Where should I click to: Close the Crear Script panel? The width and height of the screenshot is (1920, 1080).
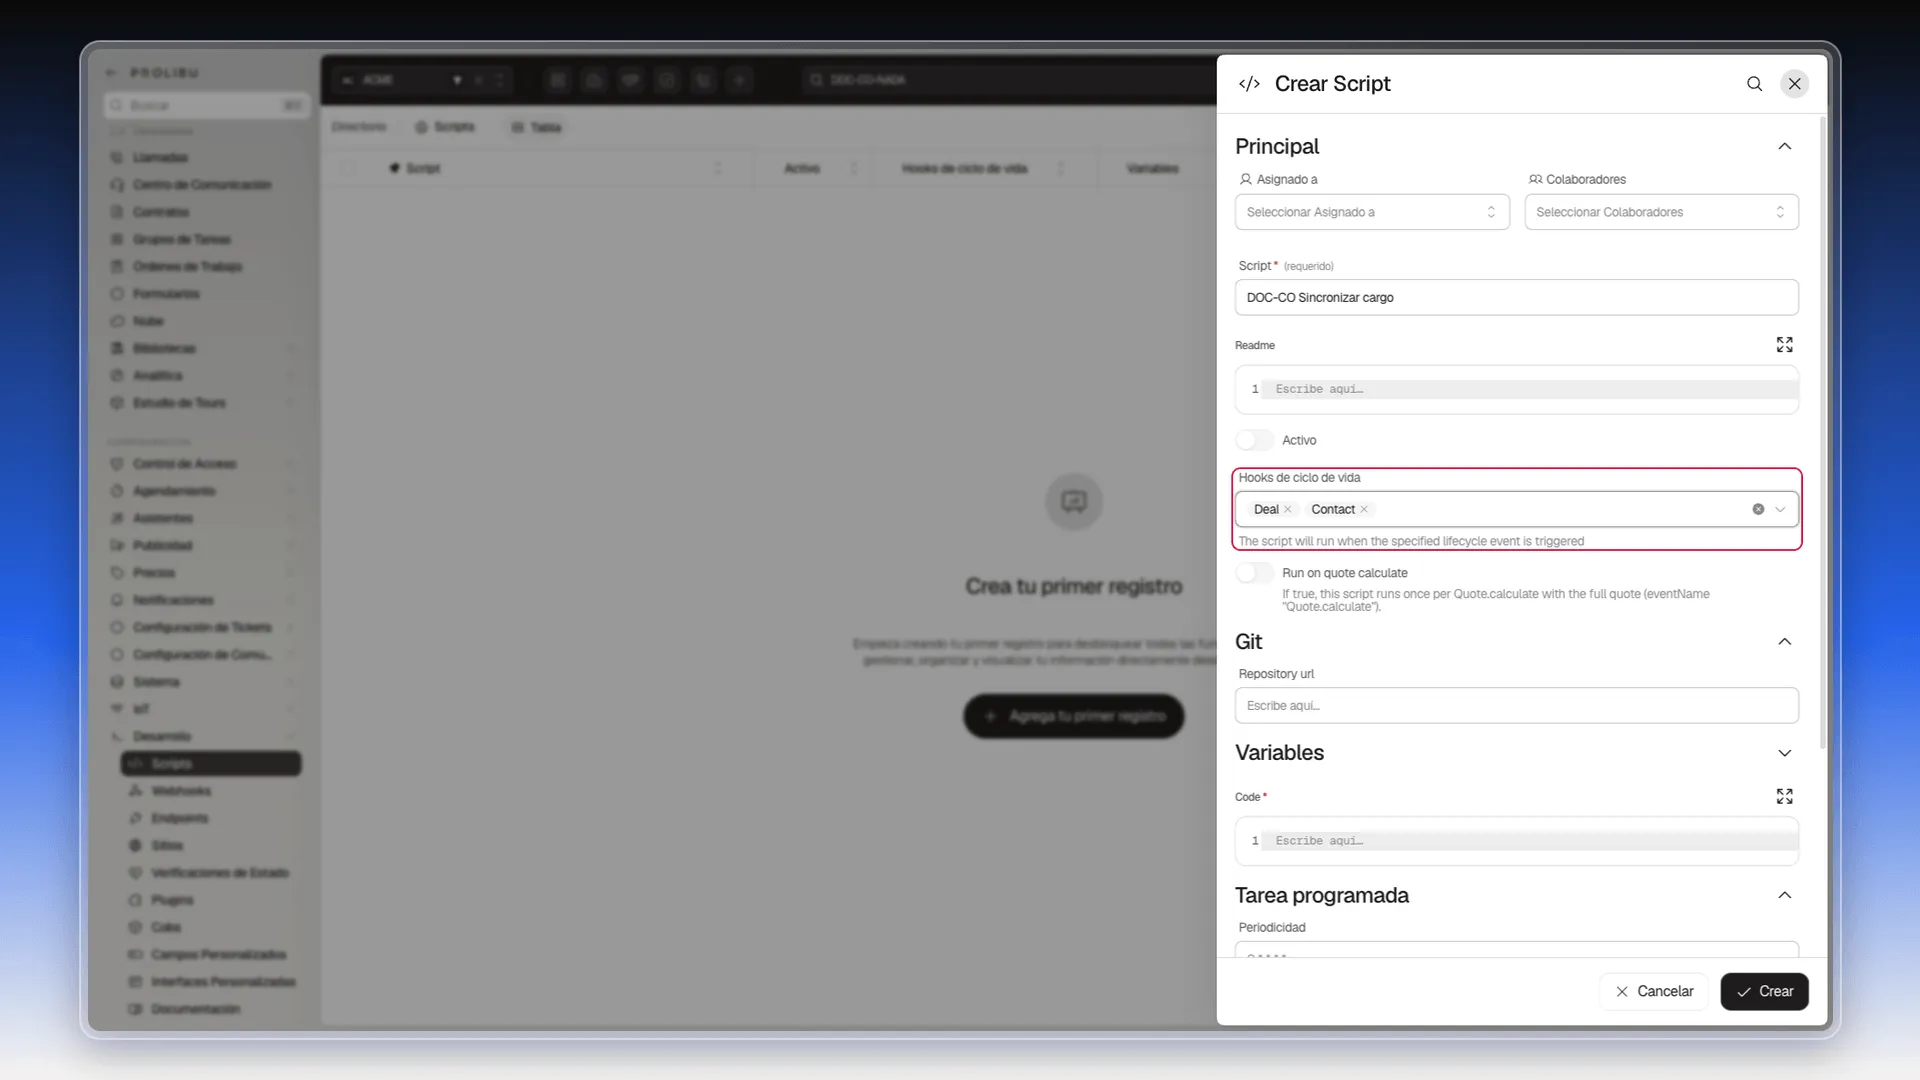click(1795, 84)
